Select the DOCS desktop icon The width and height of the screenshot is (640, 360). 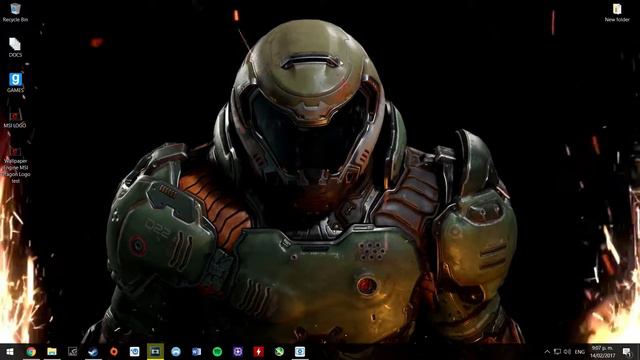(15, 47)
